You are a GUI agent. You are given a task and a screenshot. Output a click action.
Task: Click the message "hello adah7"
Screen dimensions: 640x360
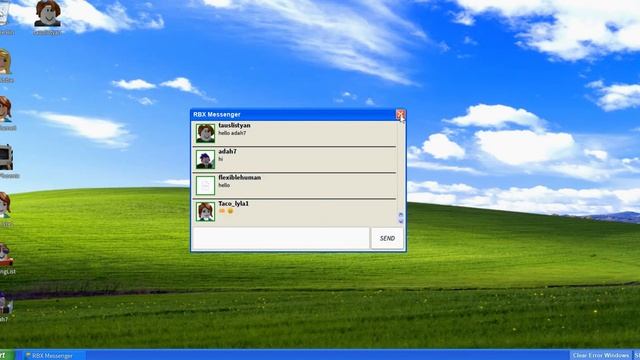pyautogui.click(x=232, y=133)
